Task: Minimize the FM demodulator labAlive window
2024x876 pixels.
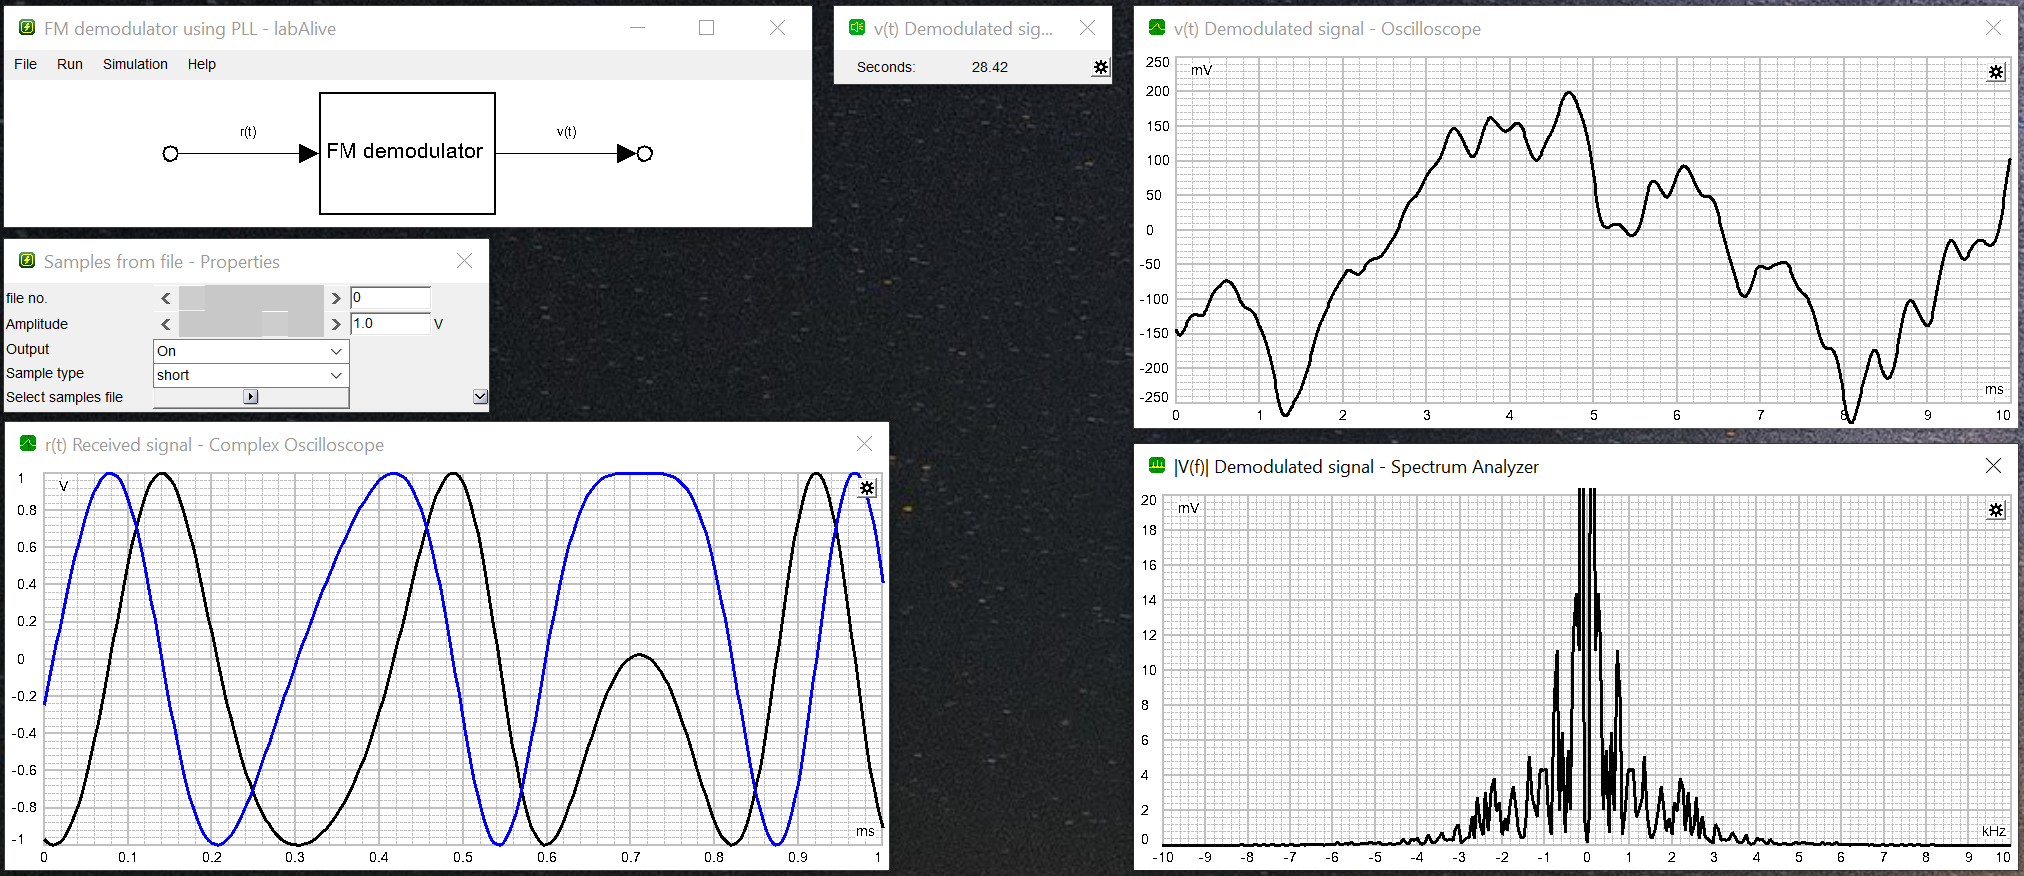Action: click(x=637, y=28)
